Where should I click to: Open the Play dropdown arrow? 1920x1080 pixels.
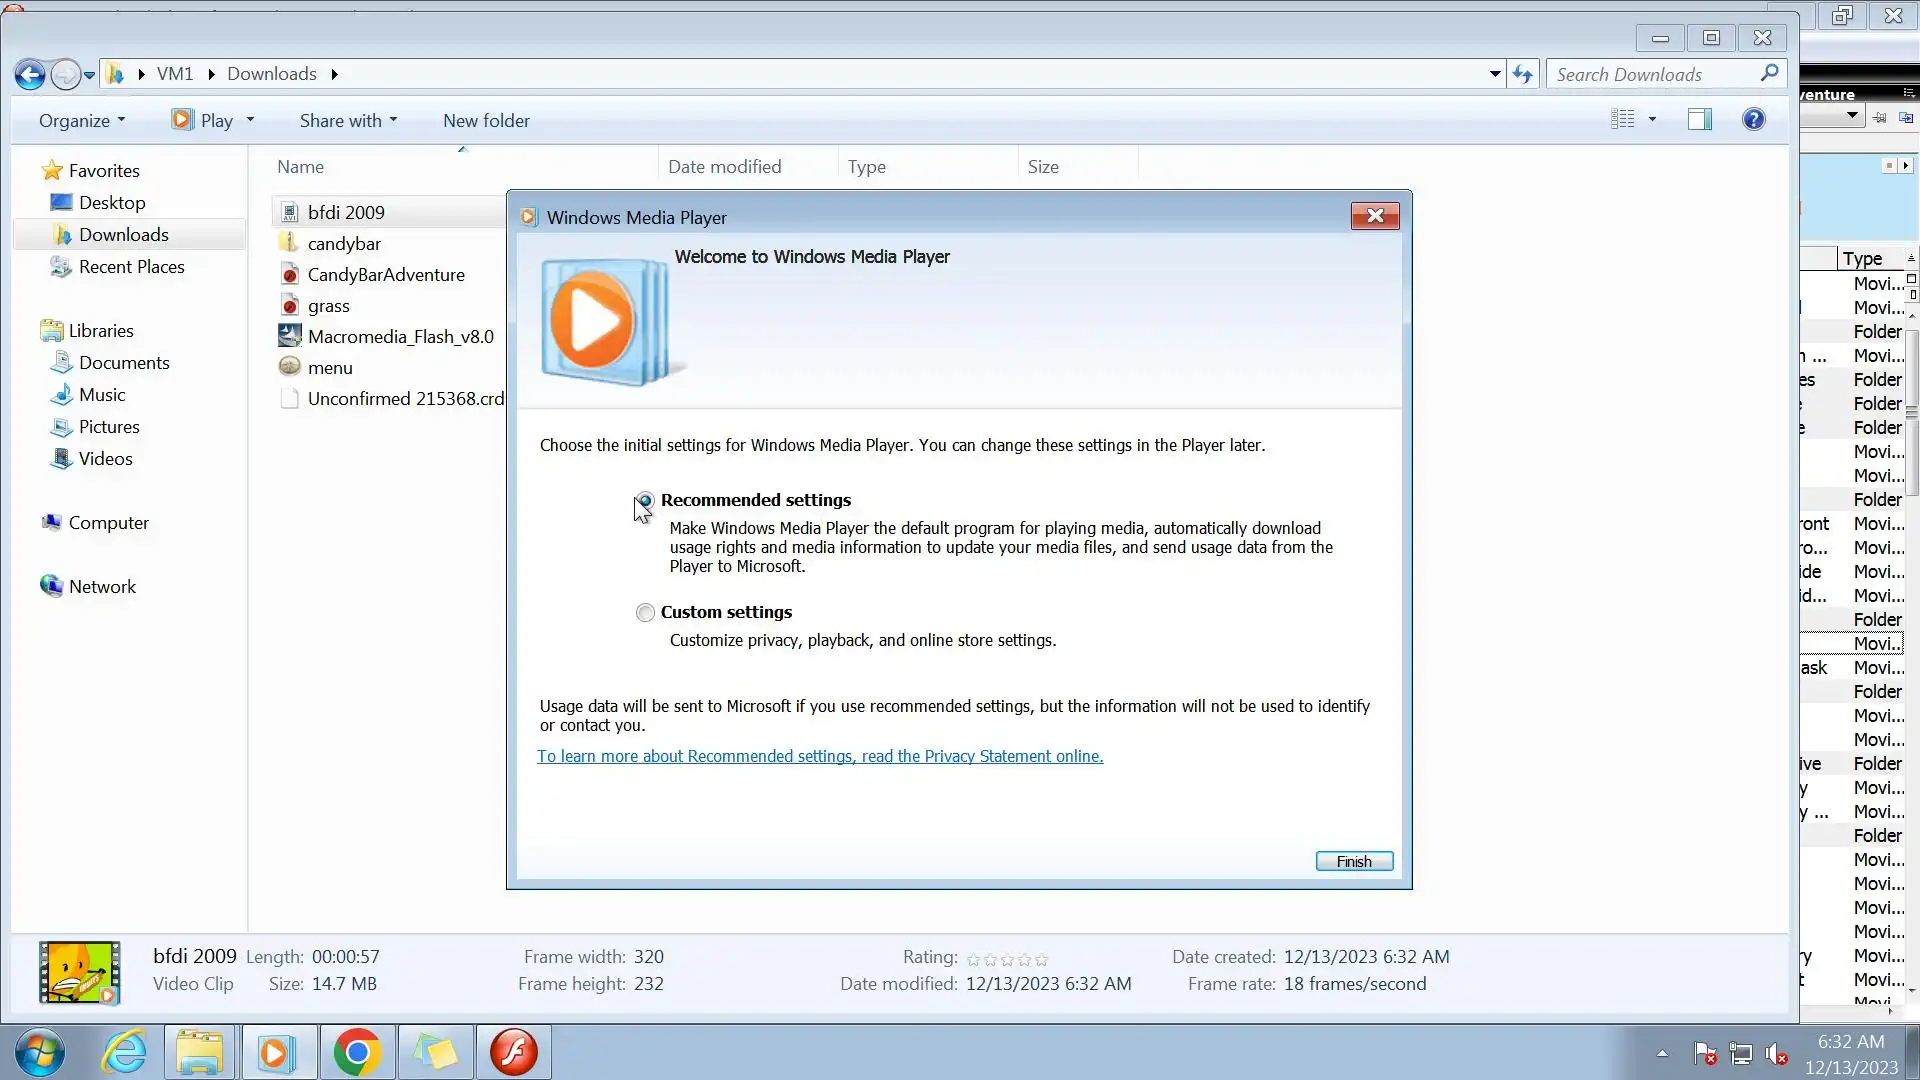[x=250, y=120]
